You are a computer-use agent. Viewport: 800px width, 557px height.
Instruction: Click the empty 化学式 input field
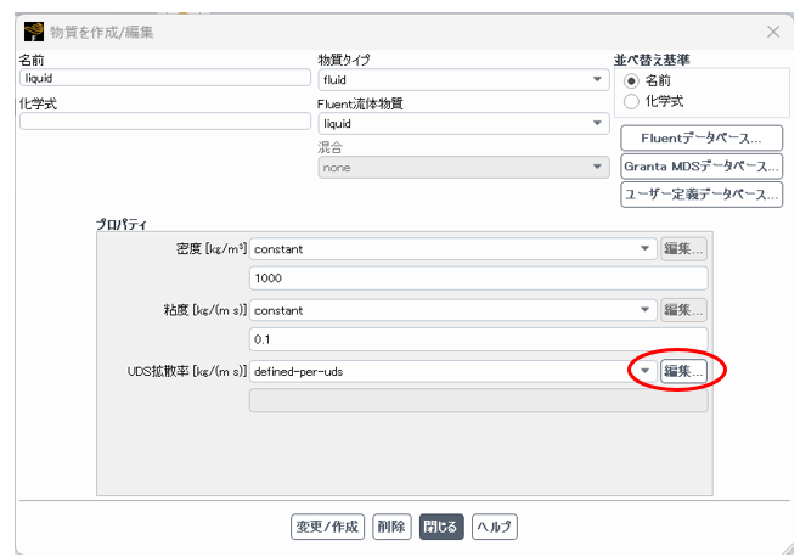pos(165,121)
